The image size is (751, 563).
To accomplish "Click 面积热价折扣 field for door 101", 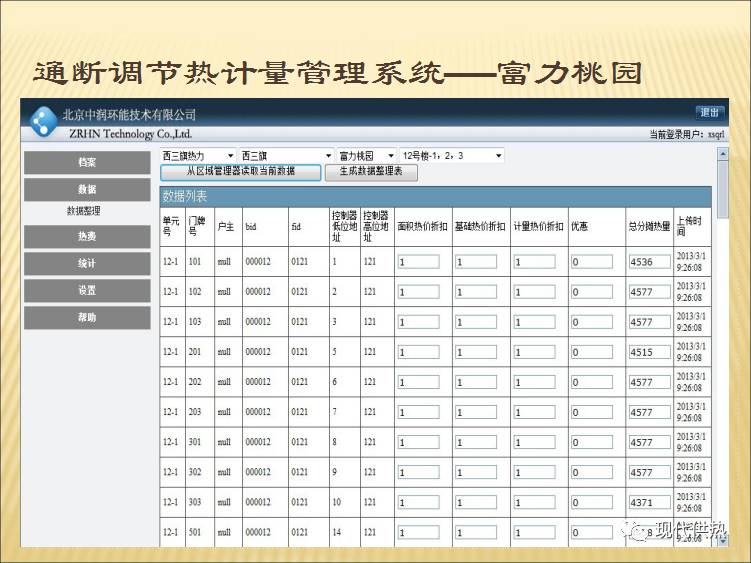I will pos(419,262).
